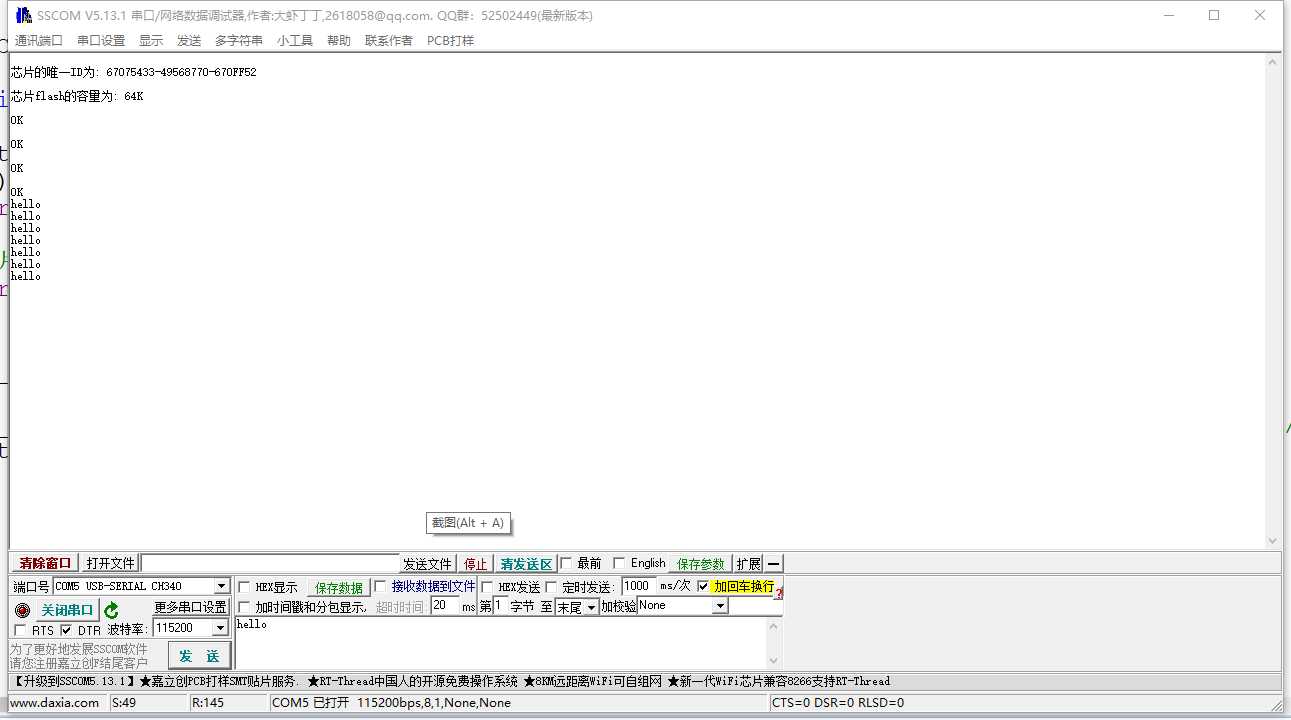Click the 1000 ms timed-send interval field
The height and width of the screenshot is (720, 1291).
click(x=639, y=586)
